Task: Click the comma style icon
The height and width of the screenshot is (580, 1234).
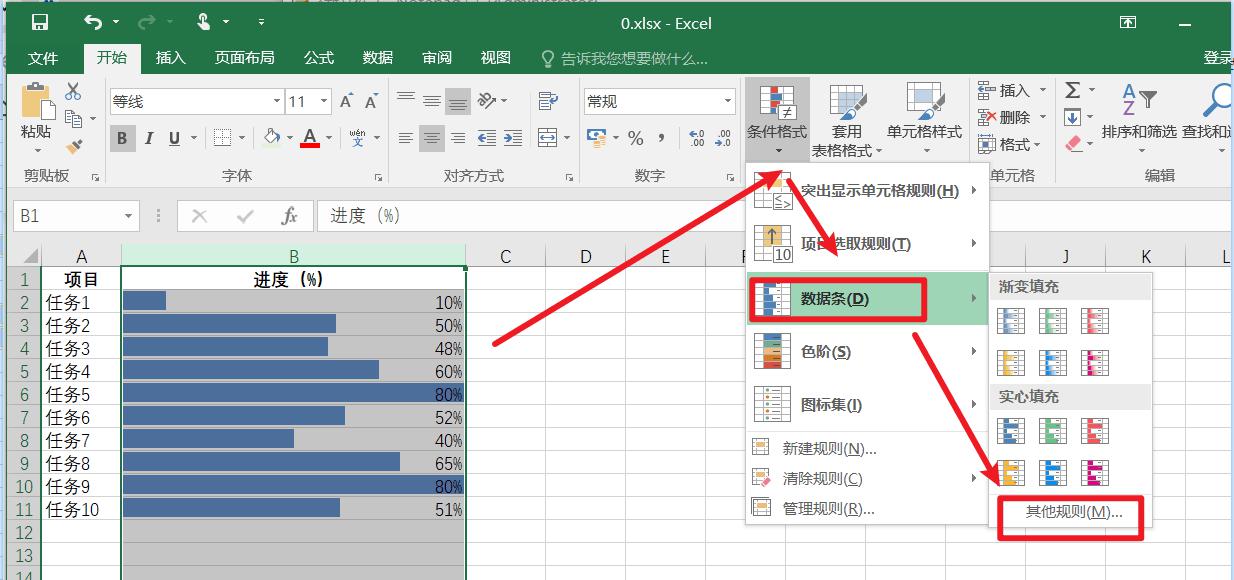Action: point(663,138)
